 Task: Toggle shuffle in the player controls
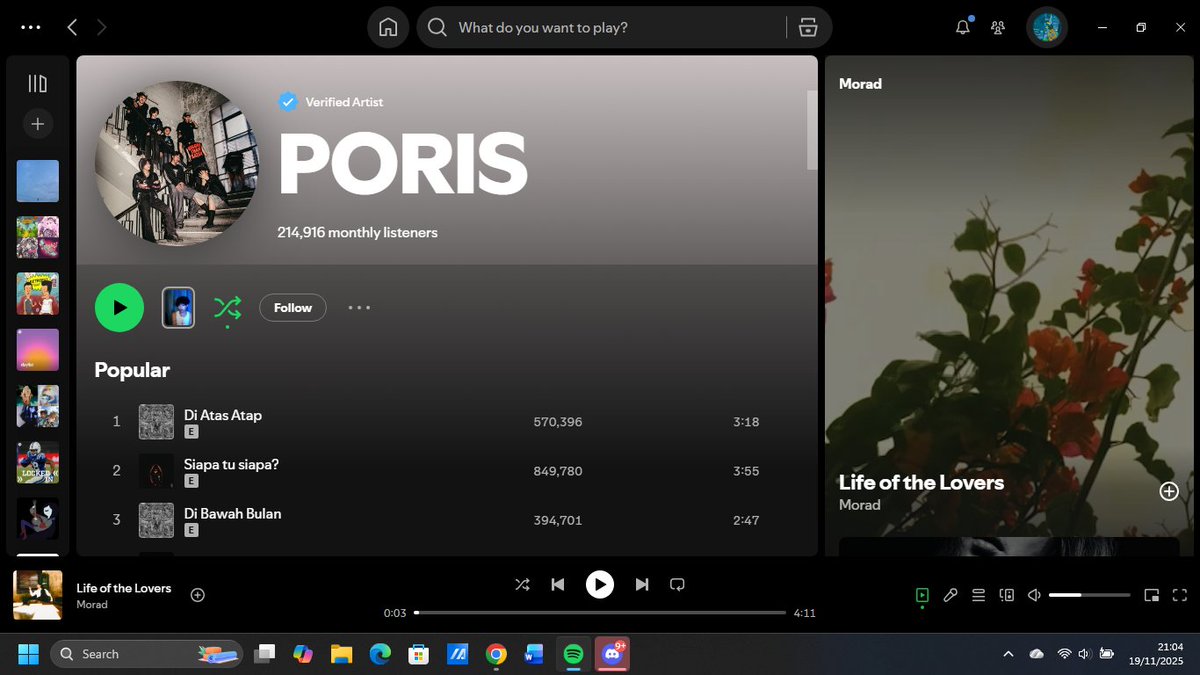click(522, 584)
